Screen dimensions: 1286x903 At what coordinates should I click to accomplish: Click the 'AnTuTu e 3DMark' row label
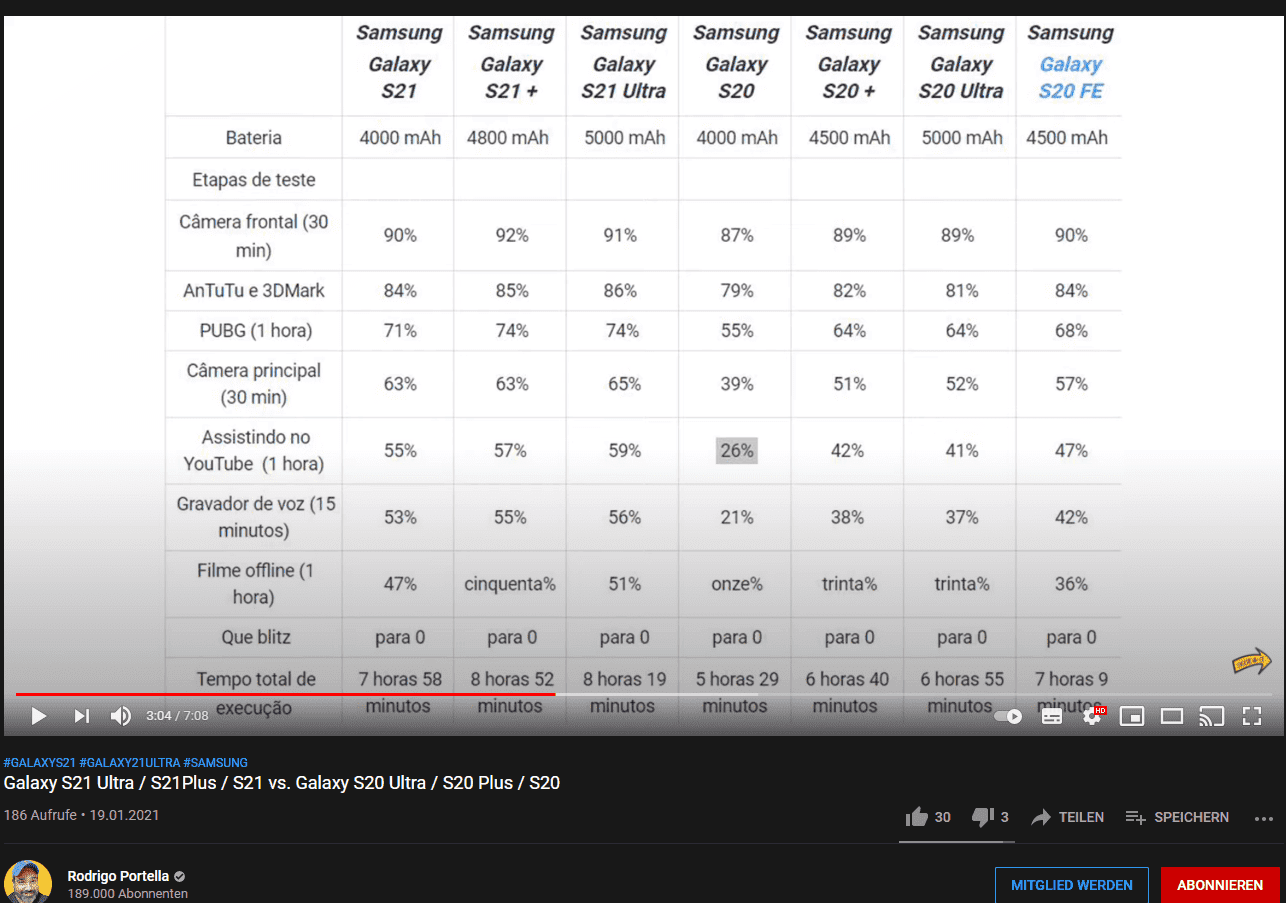(254, 291)
